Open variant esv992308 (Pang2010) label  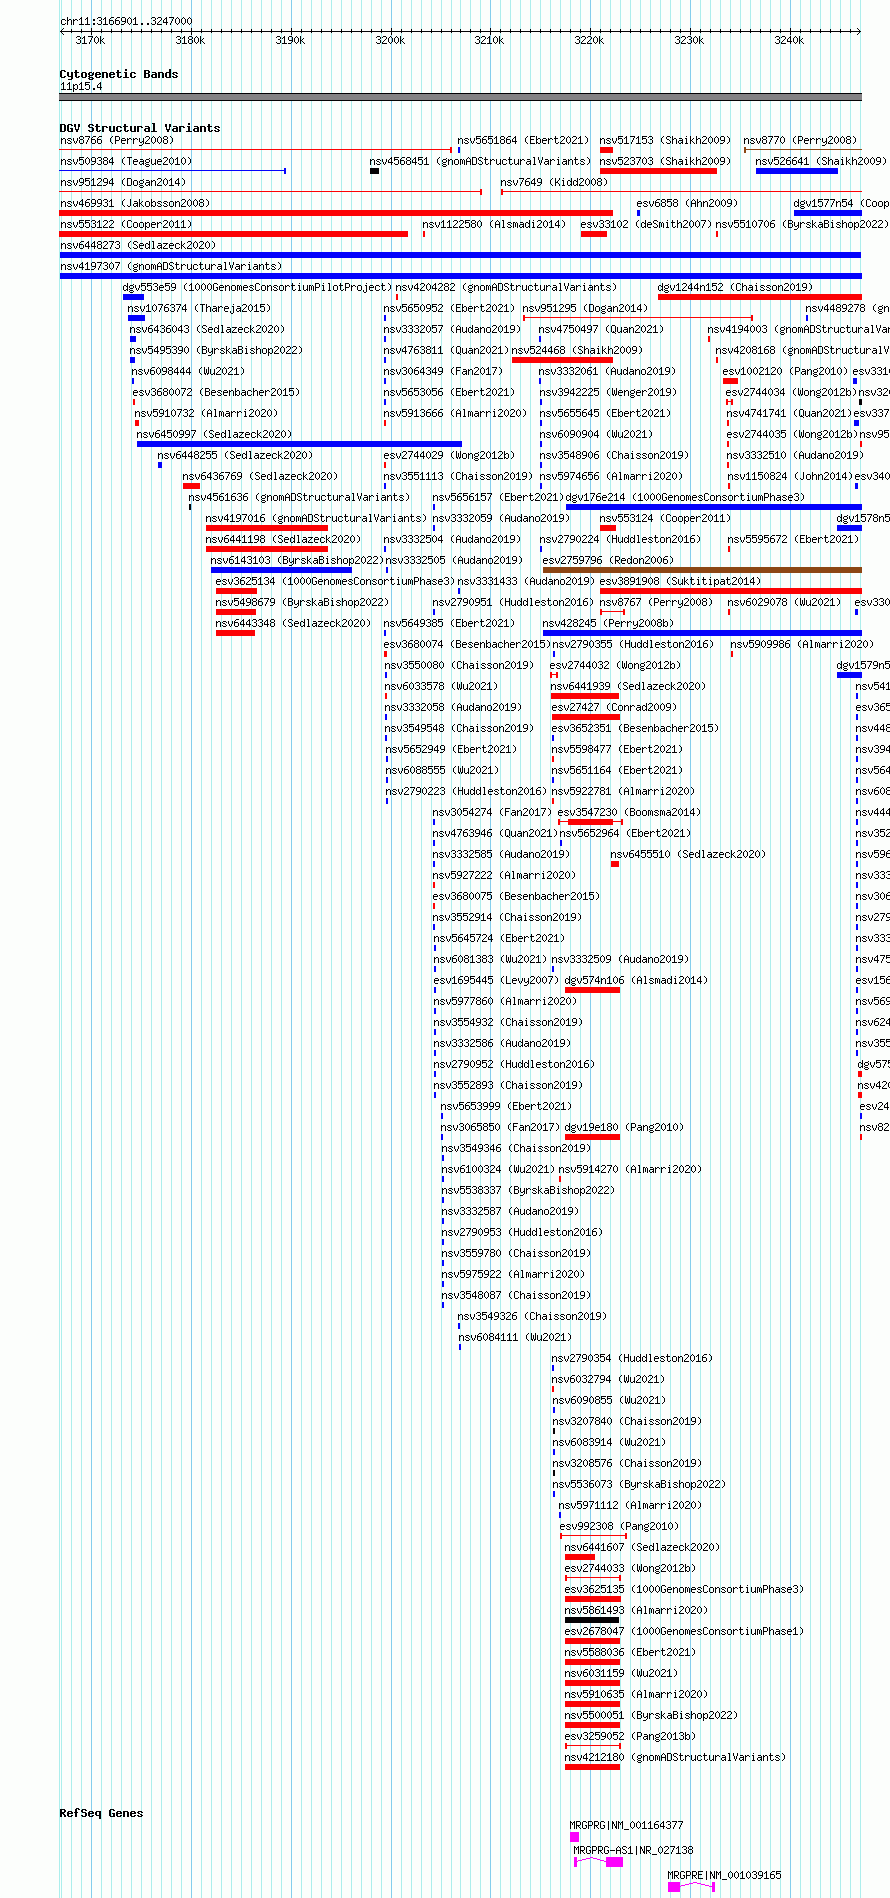coord(619,1526)
